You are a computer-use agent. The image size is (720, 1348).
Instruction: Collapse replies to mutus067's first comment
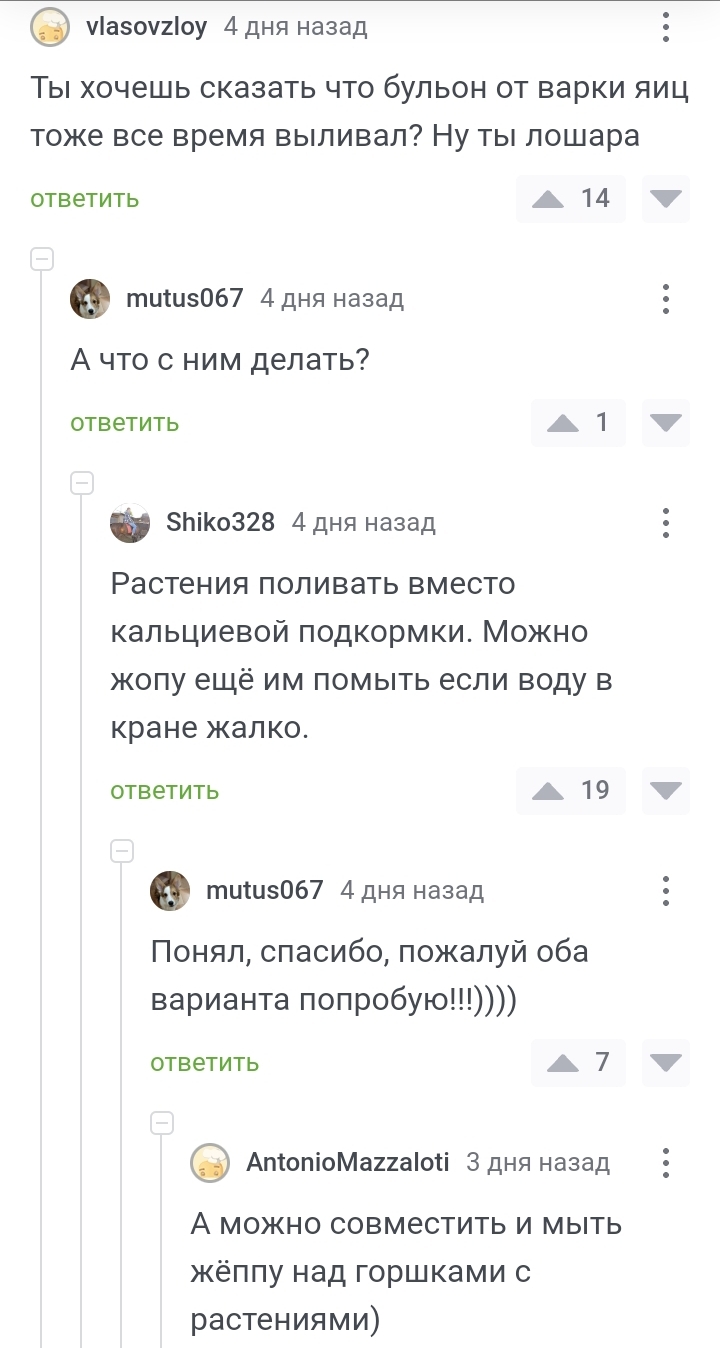(82, 484)
